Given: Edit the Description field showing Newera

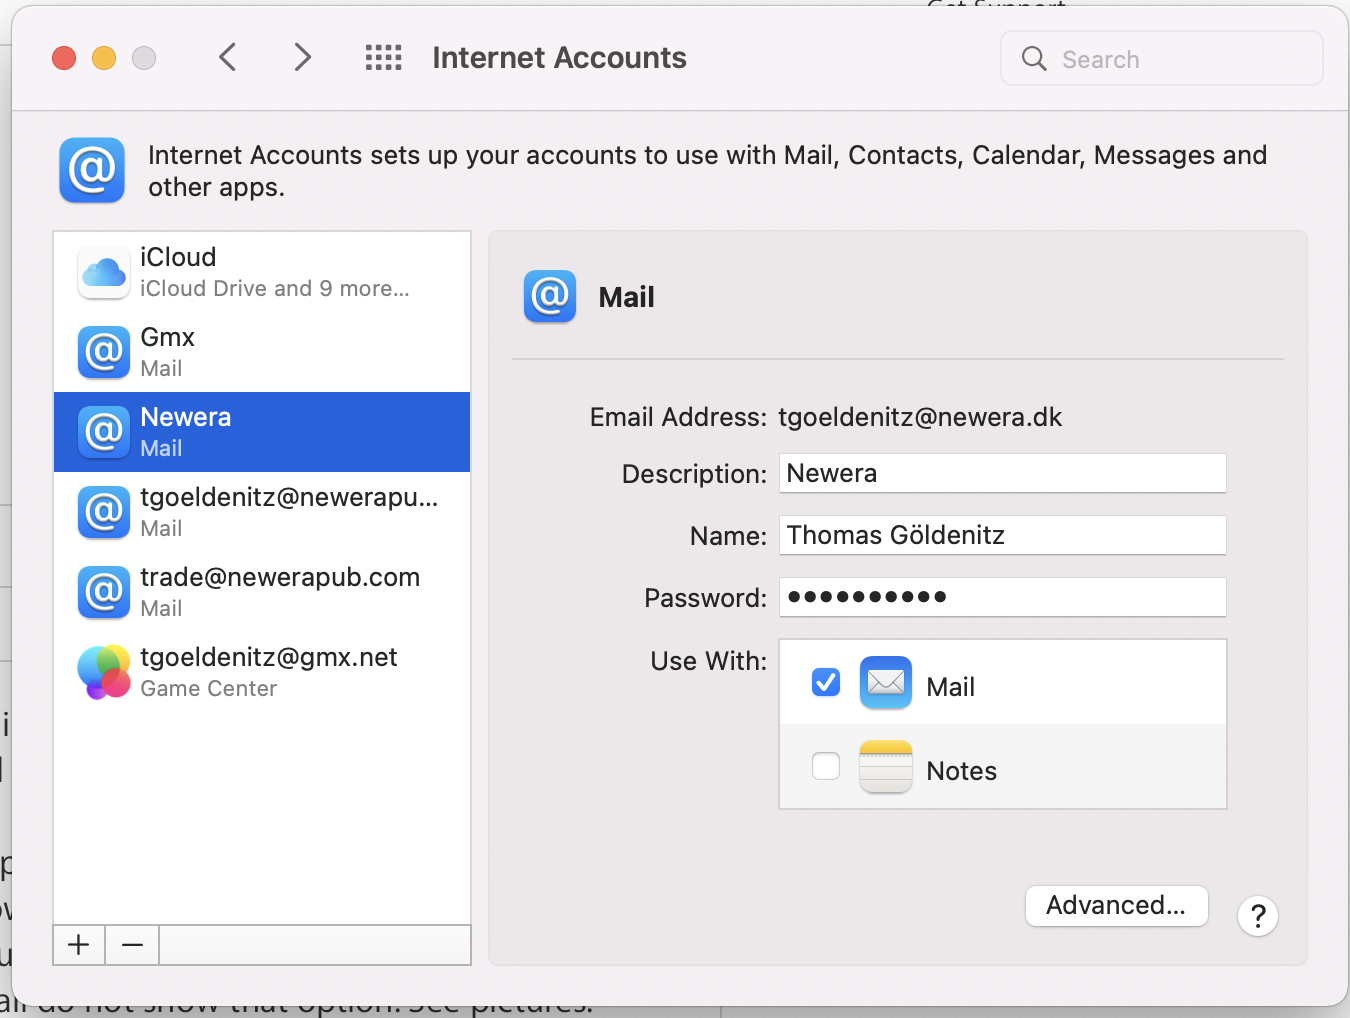Looking at the screenshot, I should 1001,472.
